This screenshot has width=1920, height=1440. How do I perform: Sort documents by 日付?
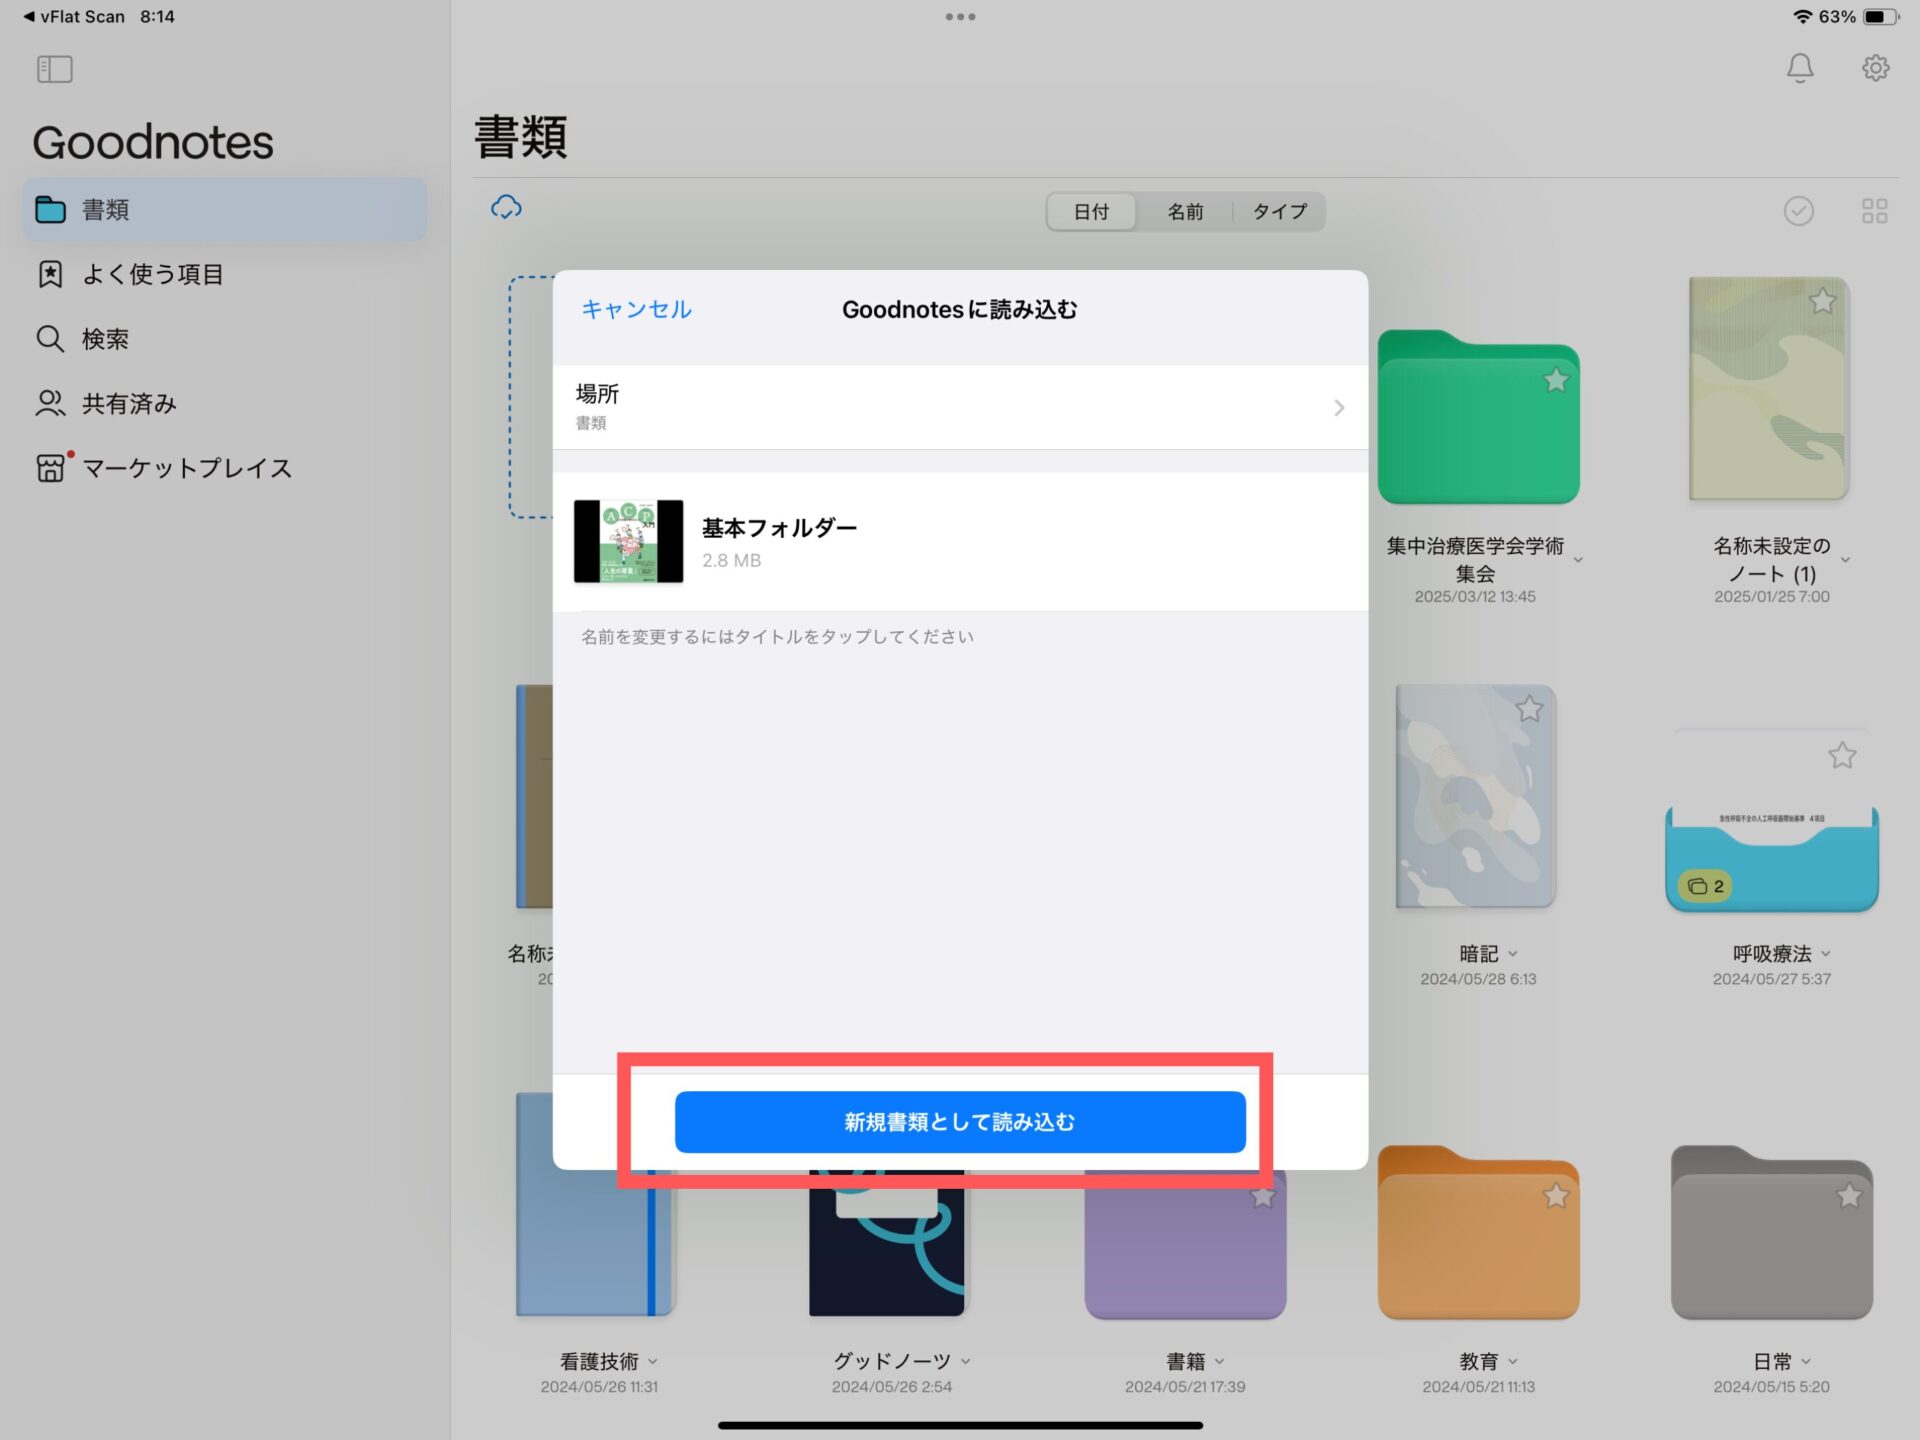point(1091,212)
